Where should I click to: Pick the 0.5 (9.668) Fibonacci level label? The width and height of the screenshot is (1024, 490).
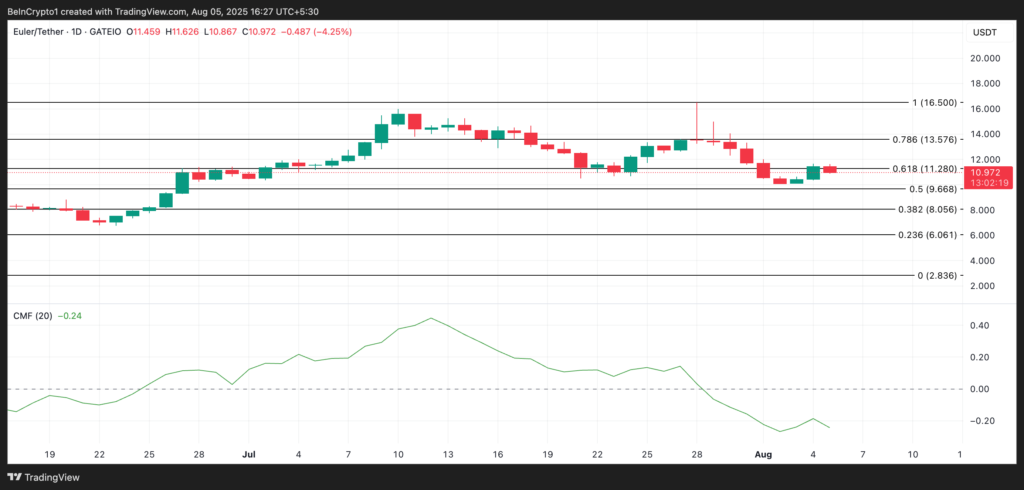pyautogui.click(x=932, y=189)
